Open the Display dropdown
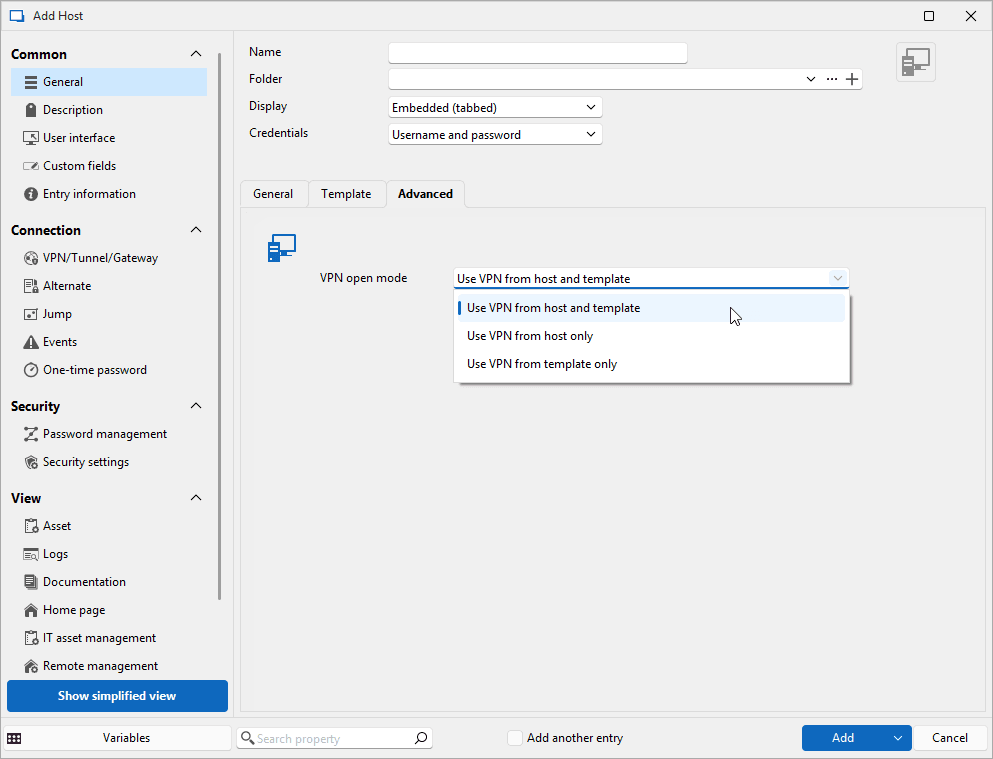Screen dimensions: 993x759 [495, 107]
